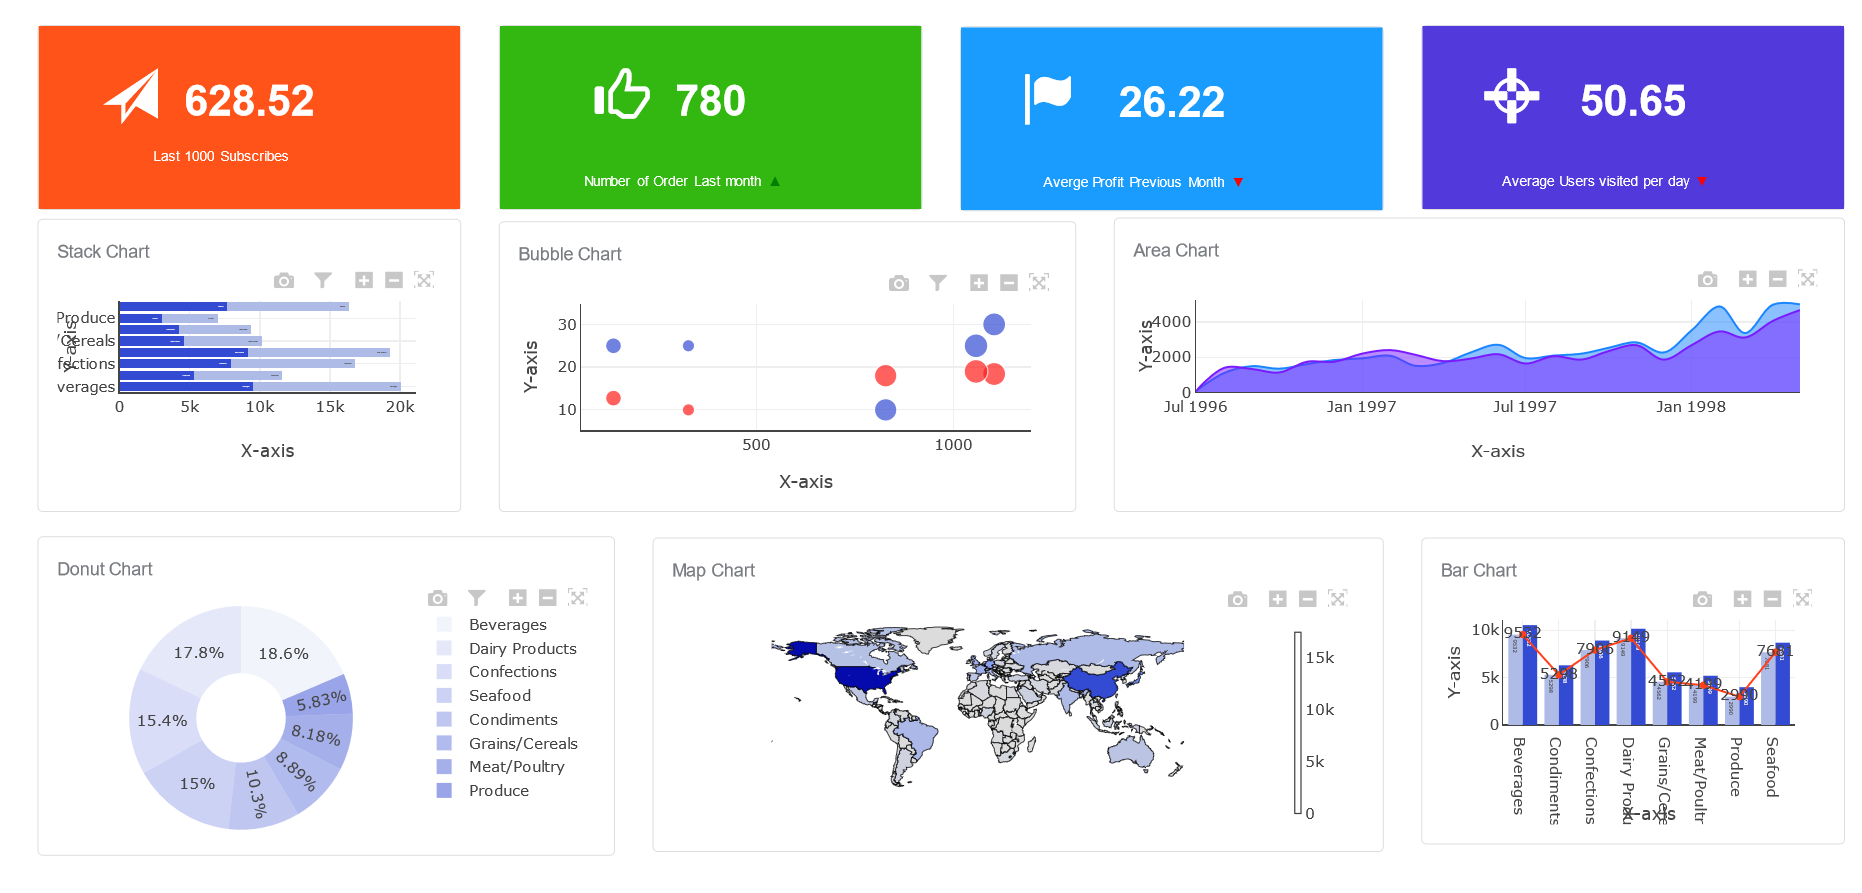Zoom in on the Map Chart
This screenshot has width=1862, height=893.
point(1278,599)
